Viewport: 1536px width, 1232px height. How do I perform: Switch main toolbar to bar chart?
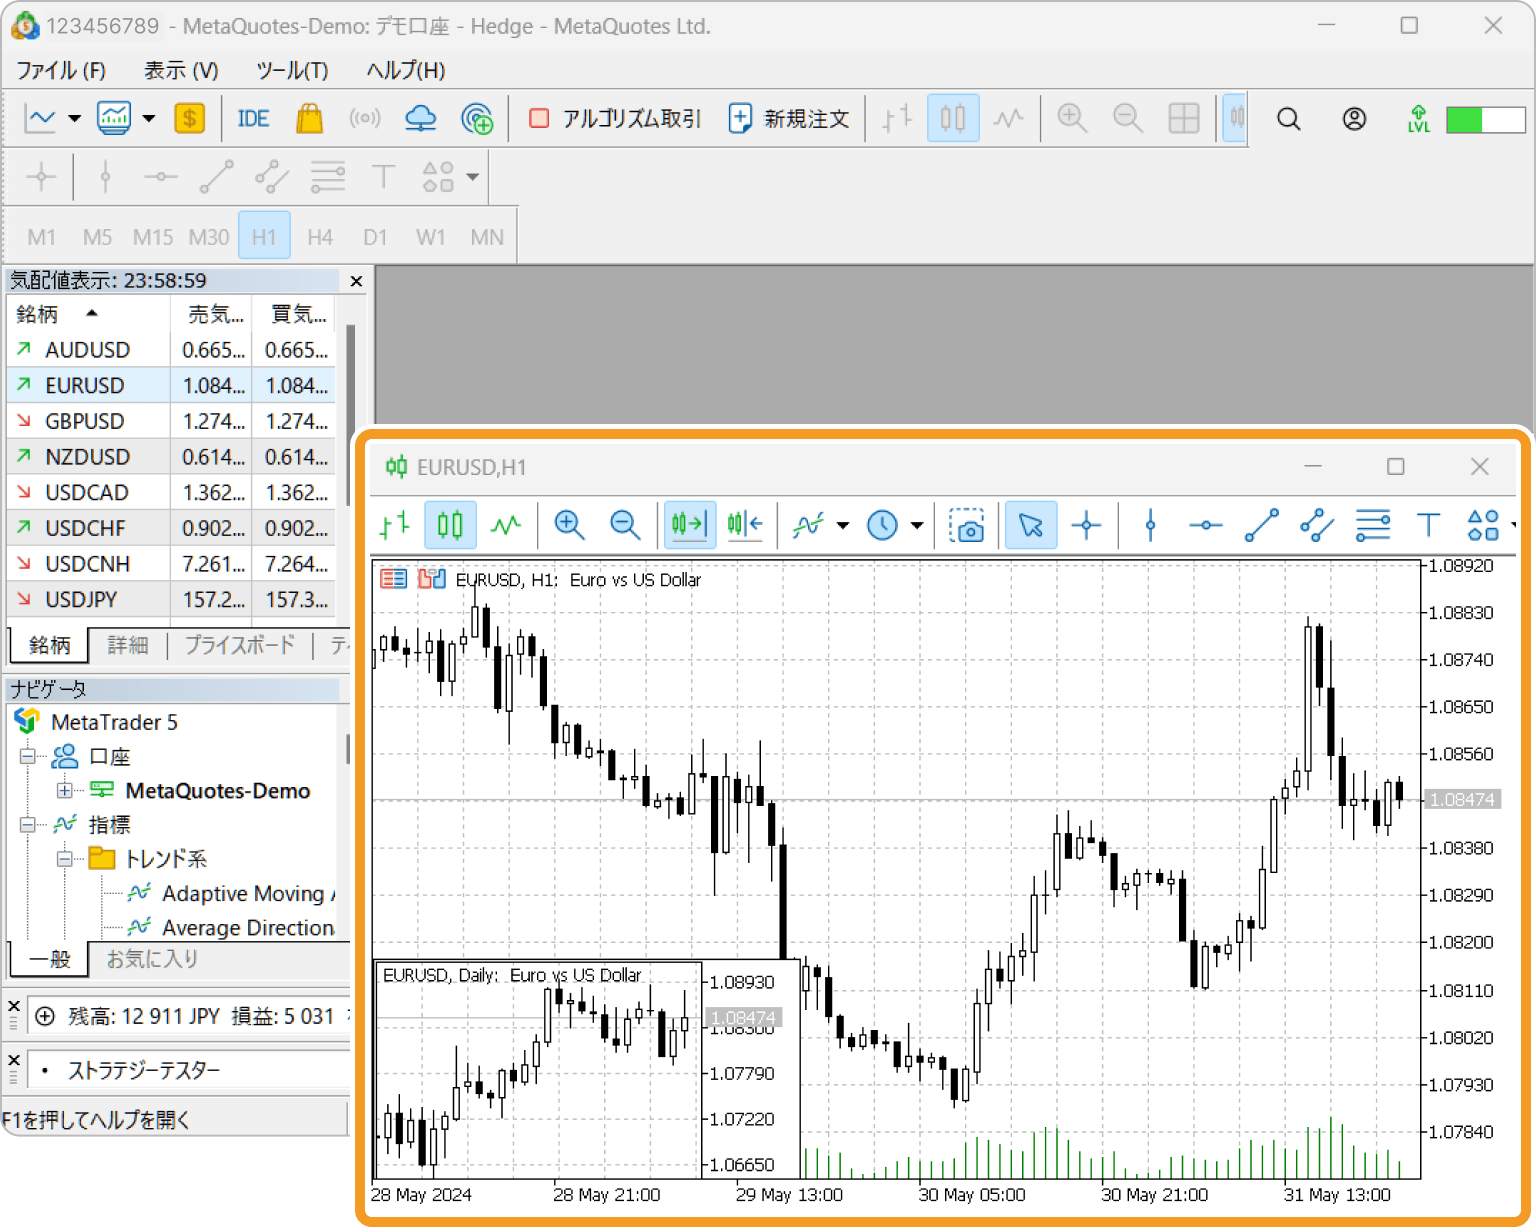(x=897, y=119)
